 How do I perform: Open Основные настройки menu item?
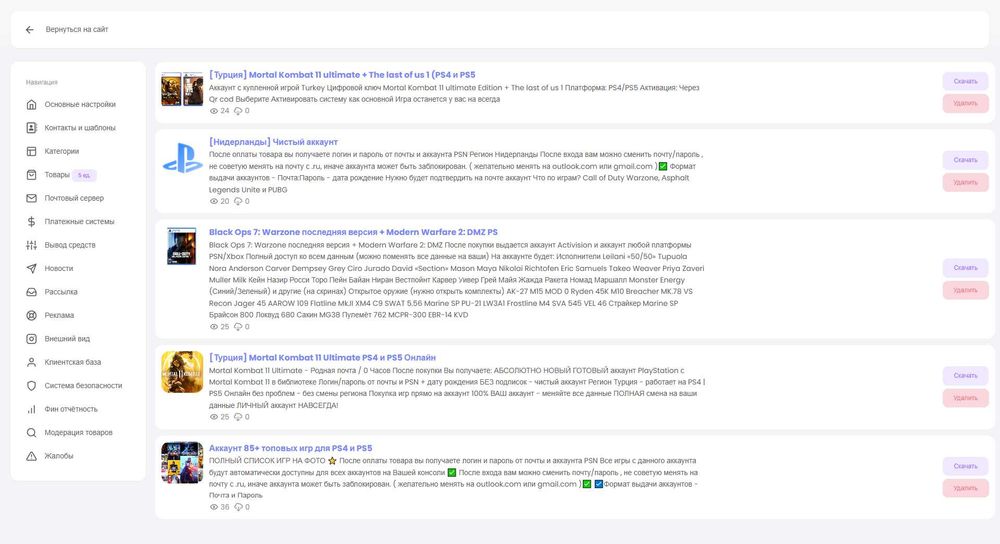click(x=80, y=105)
